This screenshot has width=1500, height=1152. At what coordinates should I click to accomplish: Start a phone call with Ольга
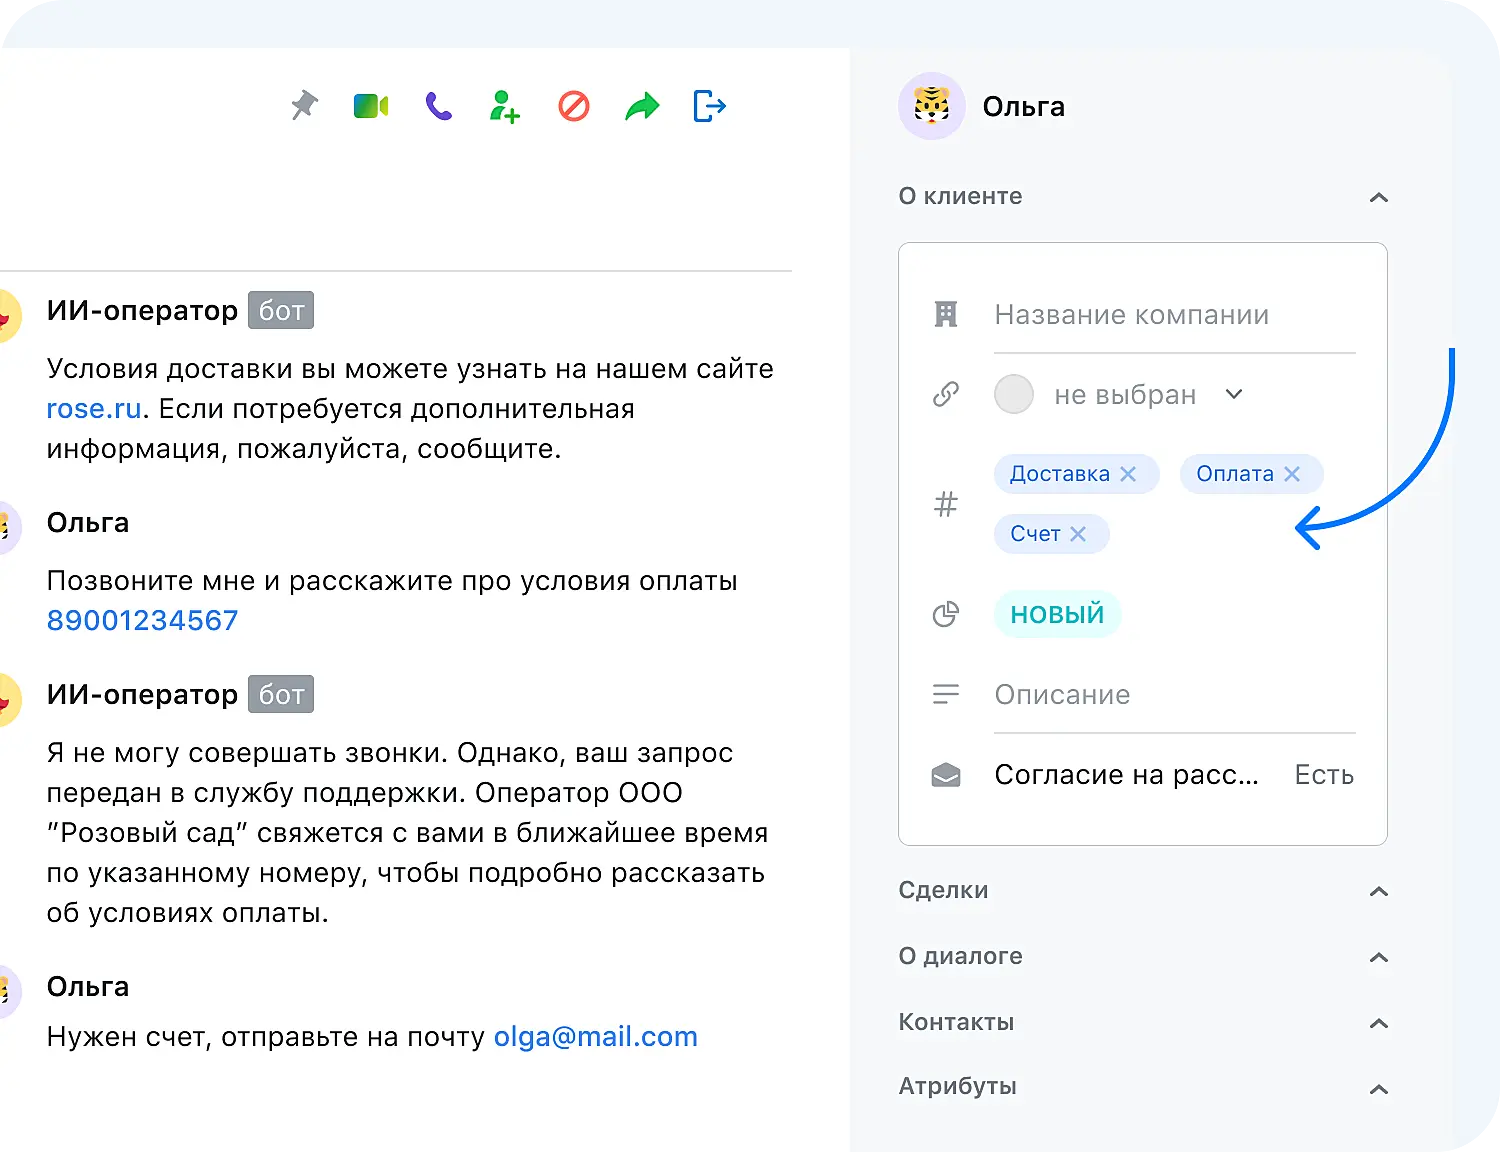[437, 104]
